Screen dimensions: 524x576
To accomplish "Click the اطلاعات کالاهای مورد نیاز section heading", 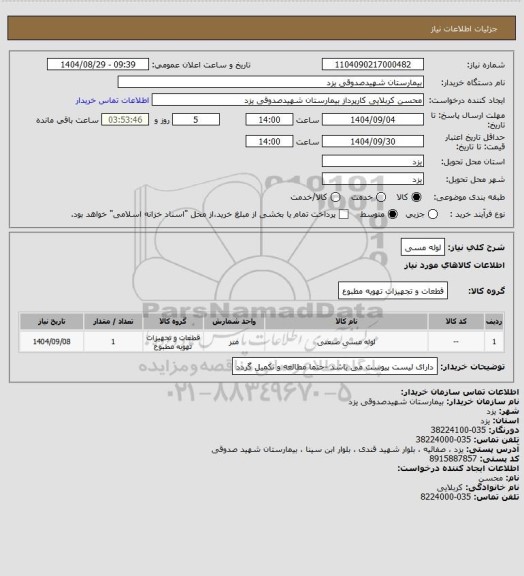I will point(454,265).
